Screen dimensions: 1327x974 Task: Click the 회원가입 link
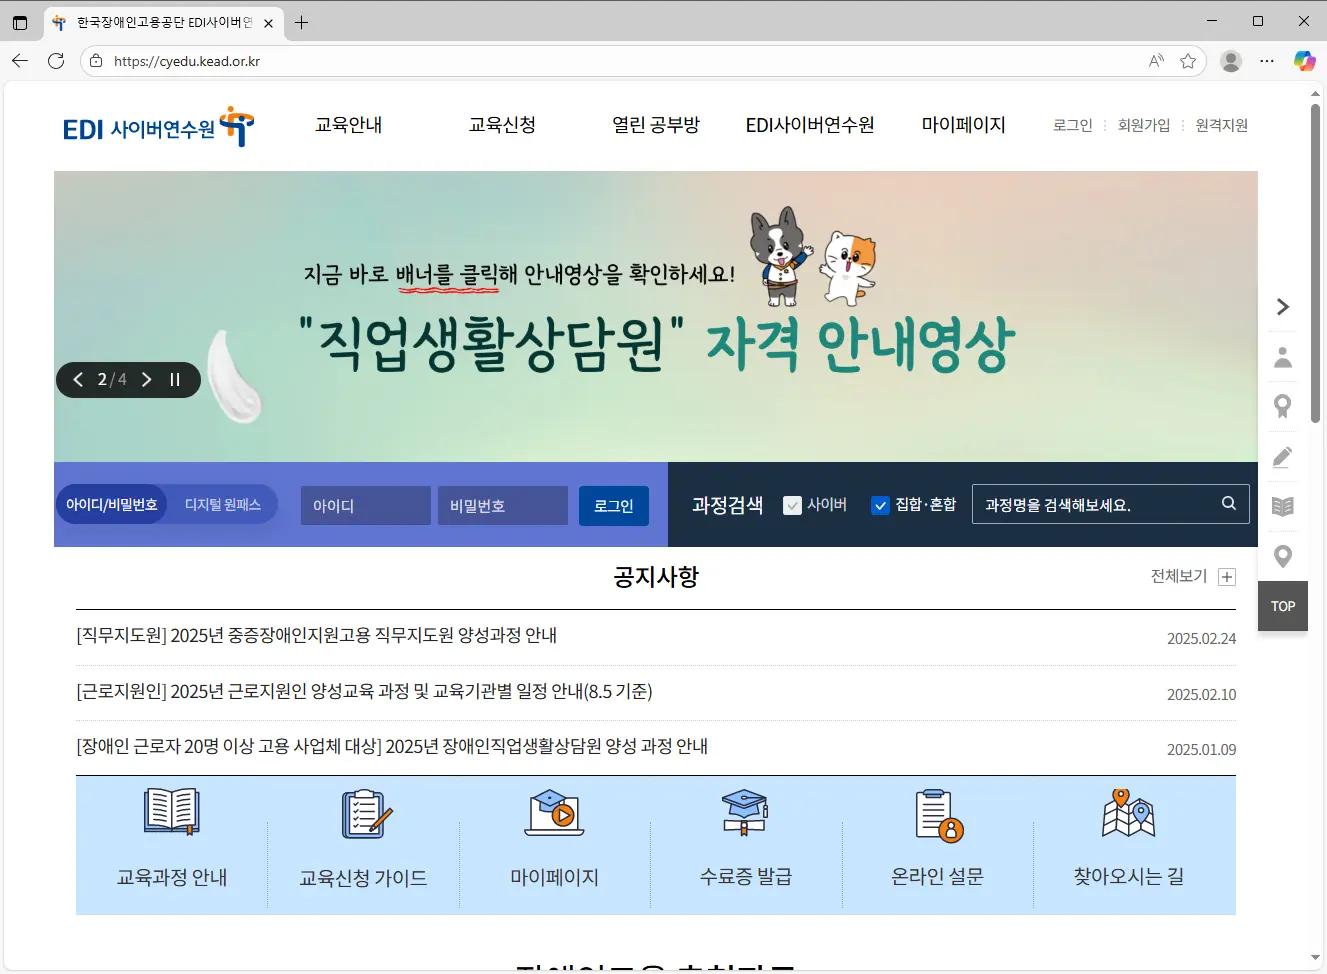[x=1144, y=125]
